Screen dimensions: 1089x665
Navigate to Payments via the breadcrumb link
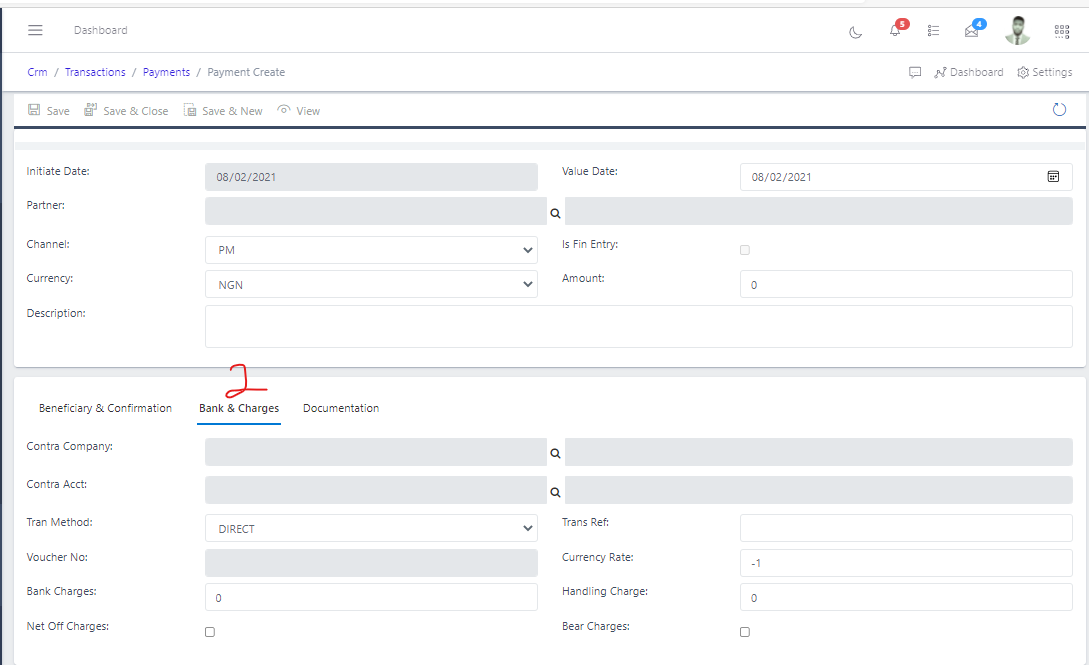(166, 71)
